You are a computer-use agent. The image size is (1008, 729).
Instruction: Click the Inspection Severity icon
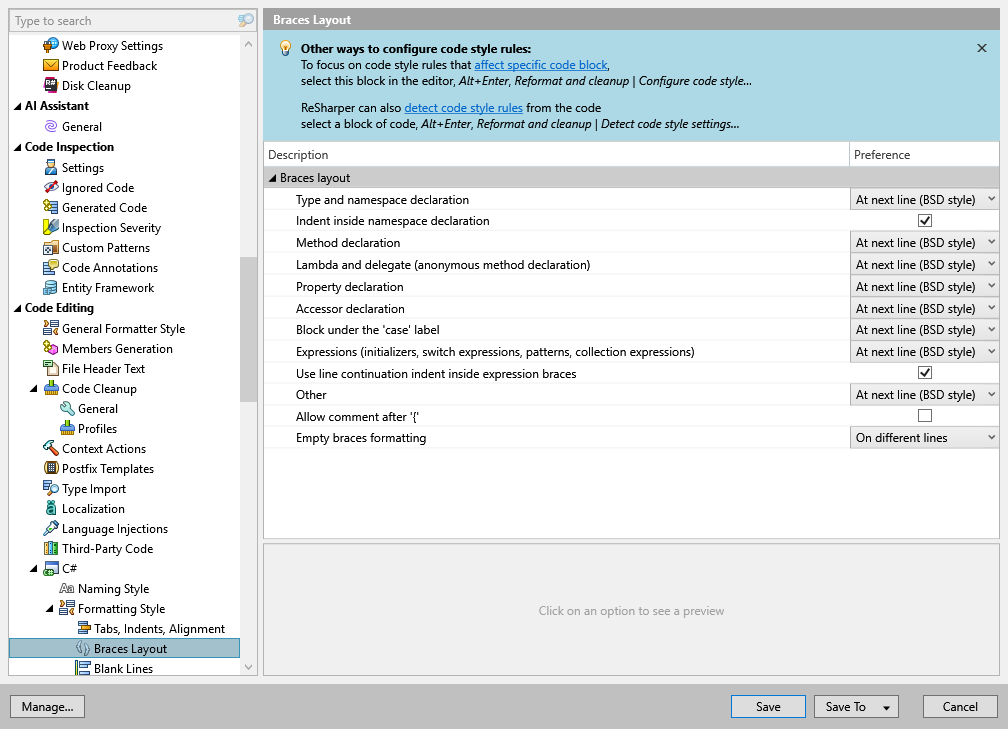pyautogui.click(x=51, y=228)
